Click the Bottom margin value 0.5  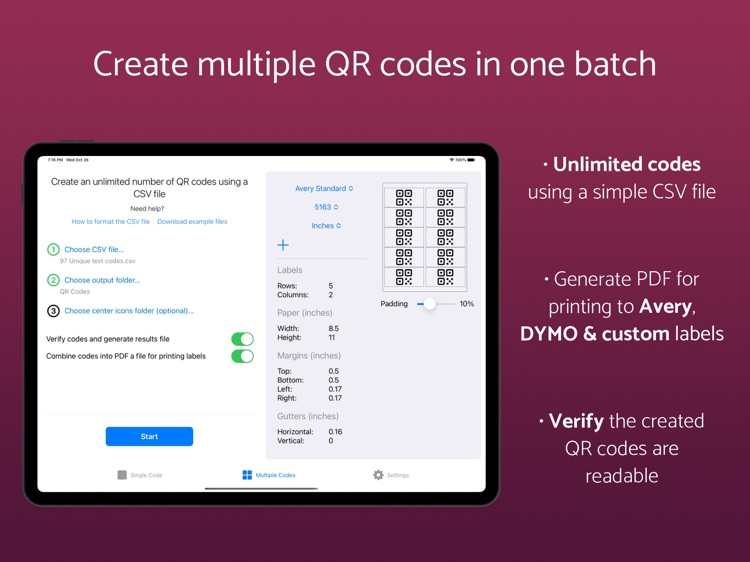pos(333,380)
